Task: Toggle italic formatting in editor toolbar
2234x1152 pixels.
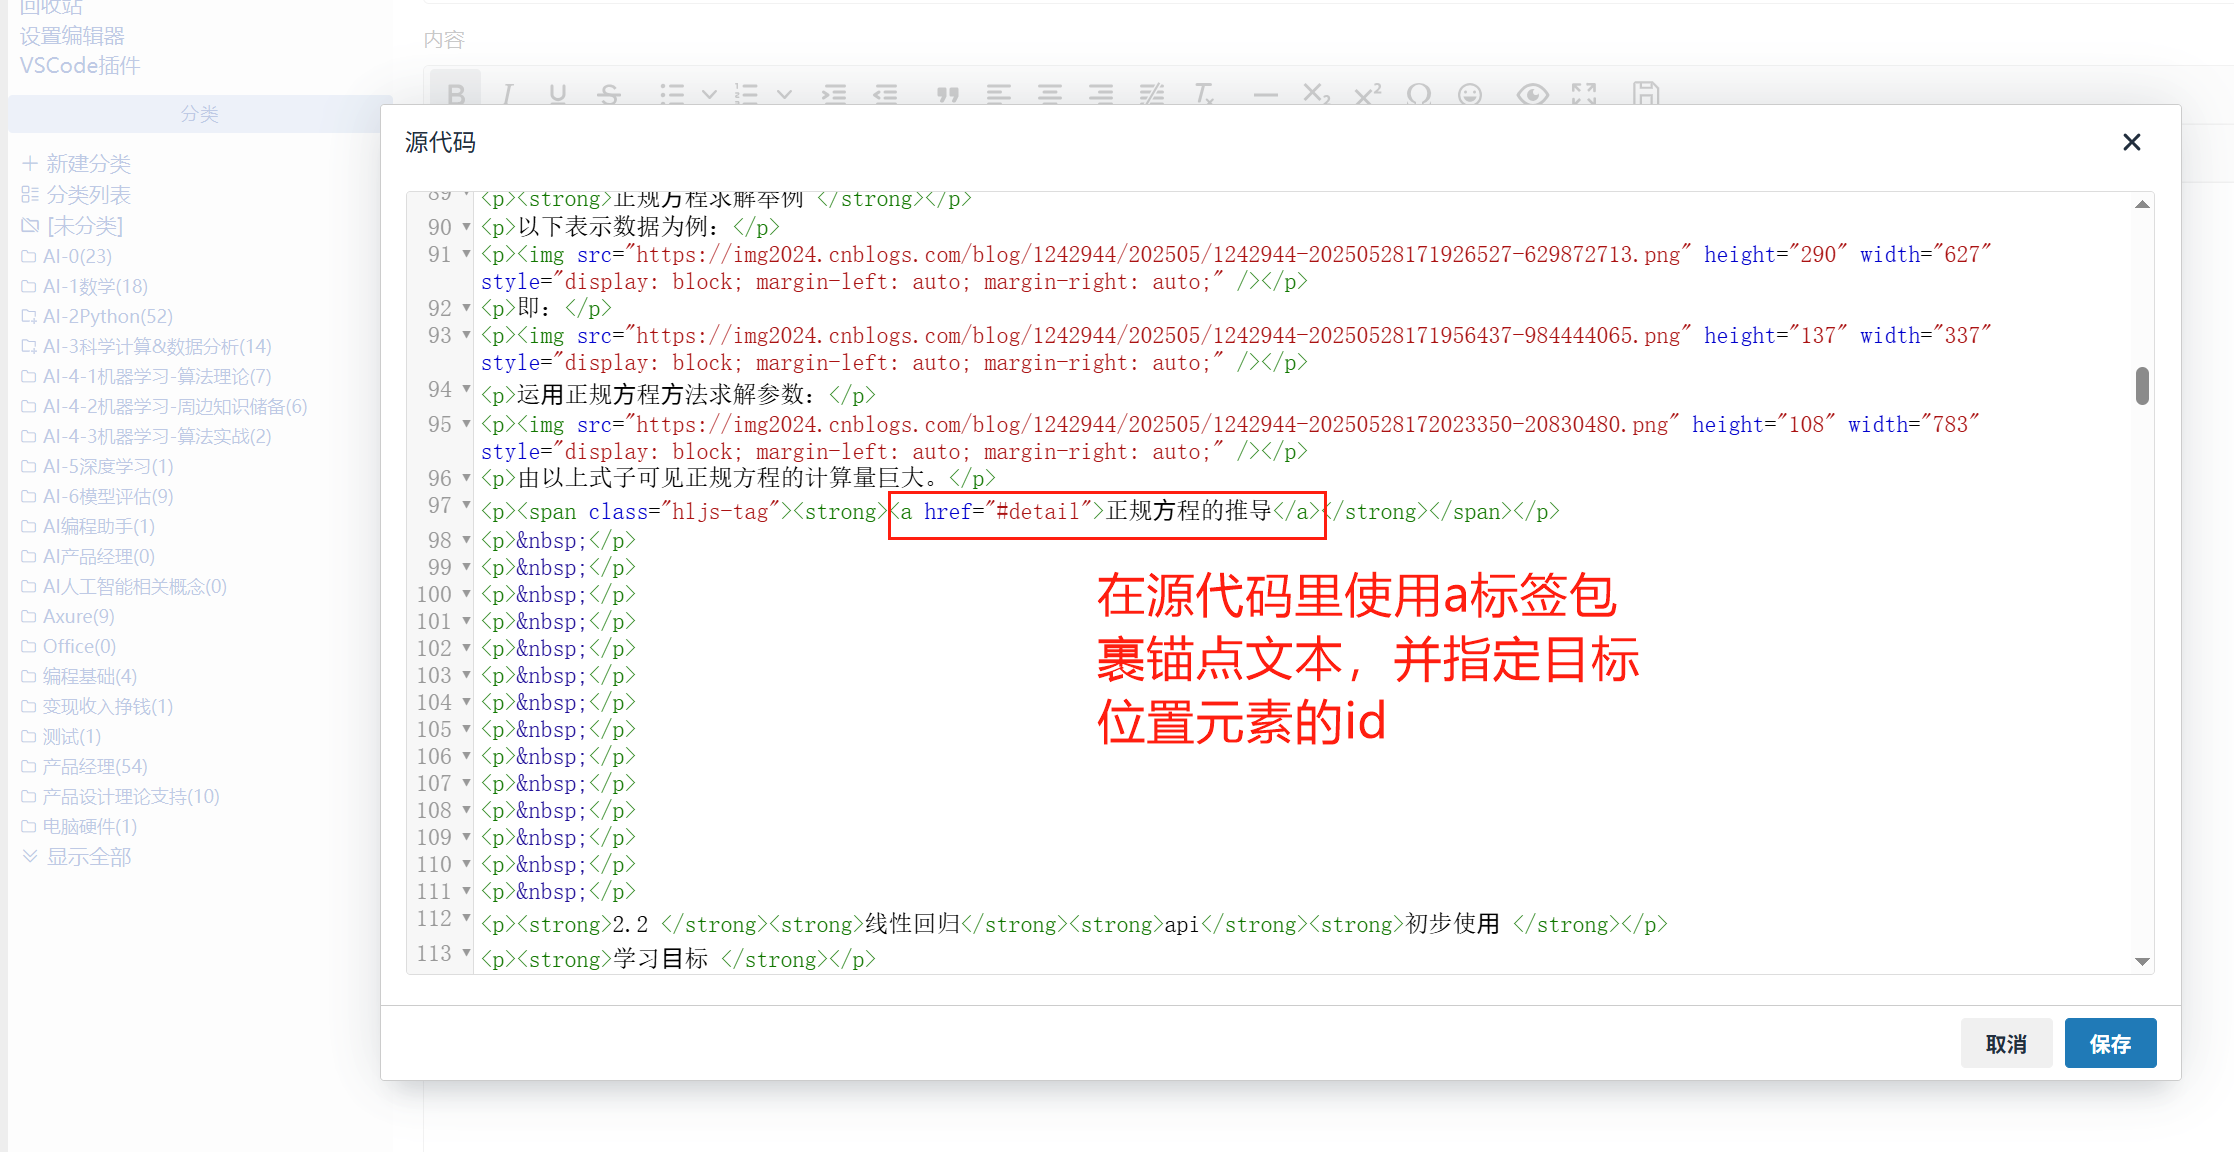Action: (508, 94)
